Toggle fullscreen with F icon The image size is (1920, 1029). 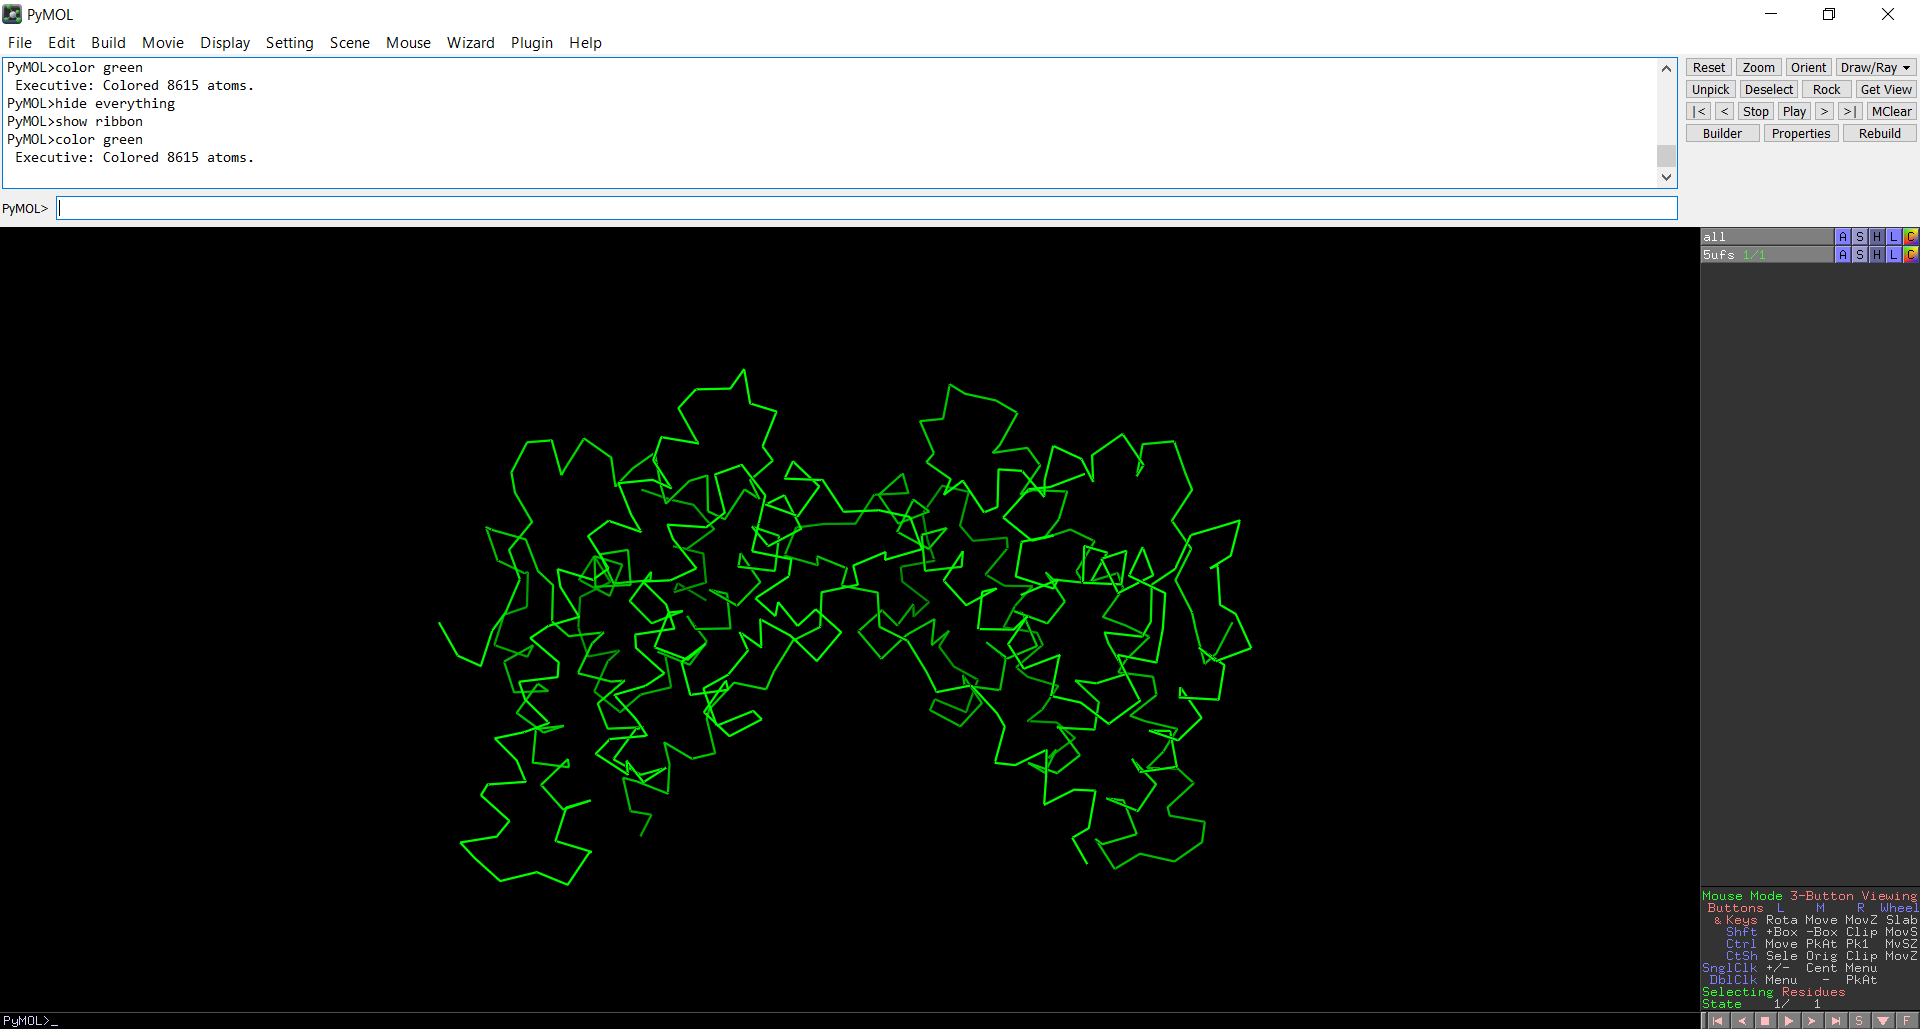pos(1906,1021)
